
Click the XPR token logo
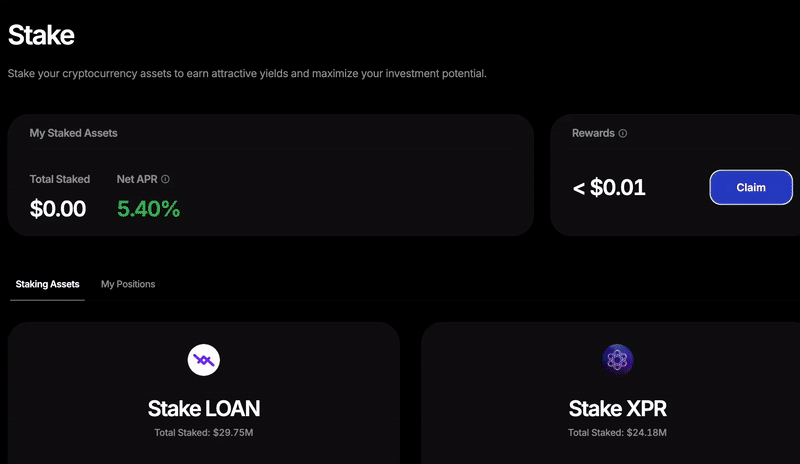click(617, 360)
